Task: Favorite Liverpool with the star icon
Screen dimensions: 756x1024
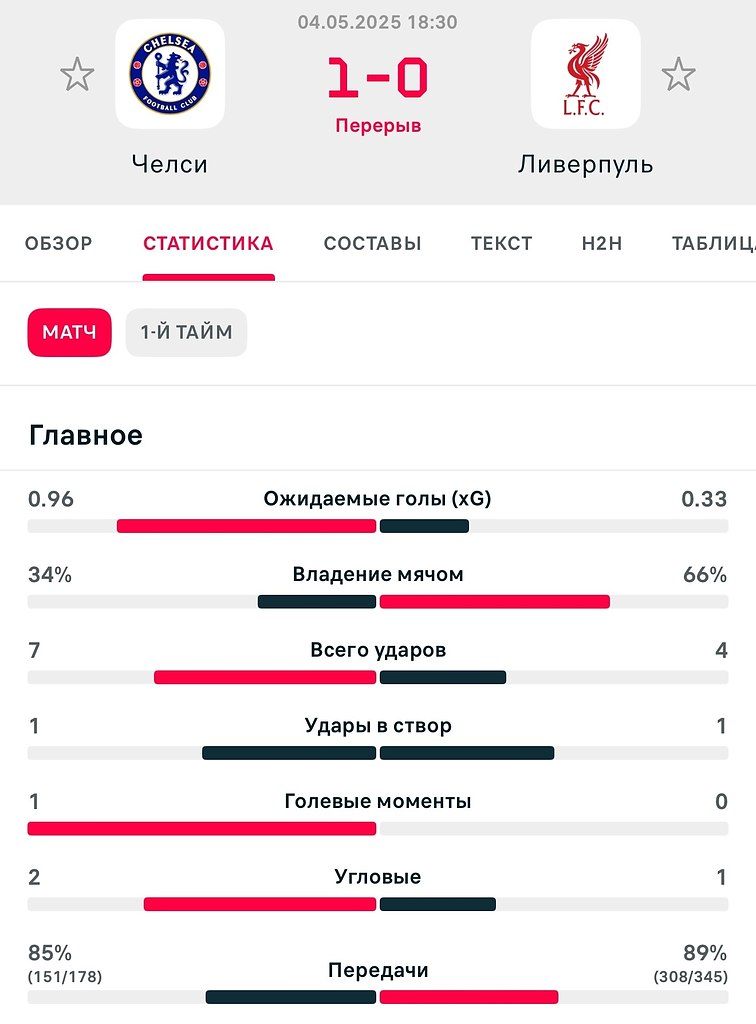Action: tap(678, 74)
